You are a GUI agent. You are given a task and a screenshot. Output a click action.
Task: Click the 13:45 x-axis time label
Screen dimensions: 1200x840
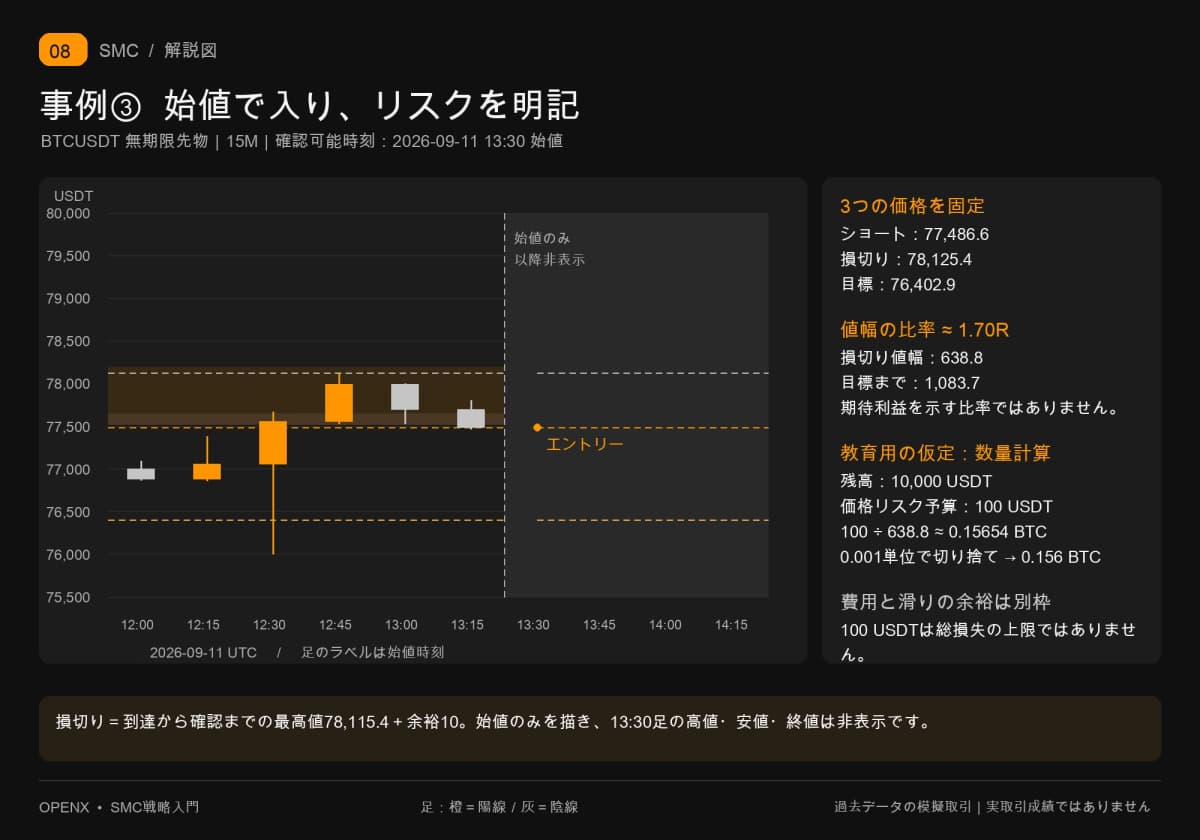coord(599,625)
